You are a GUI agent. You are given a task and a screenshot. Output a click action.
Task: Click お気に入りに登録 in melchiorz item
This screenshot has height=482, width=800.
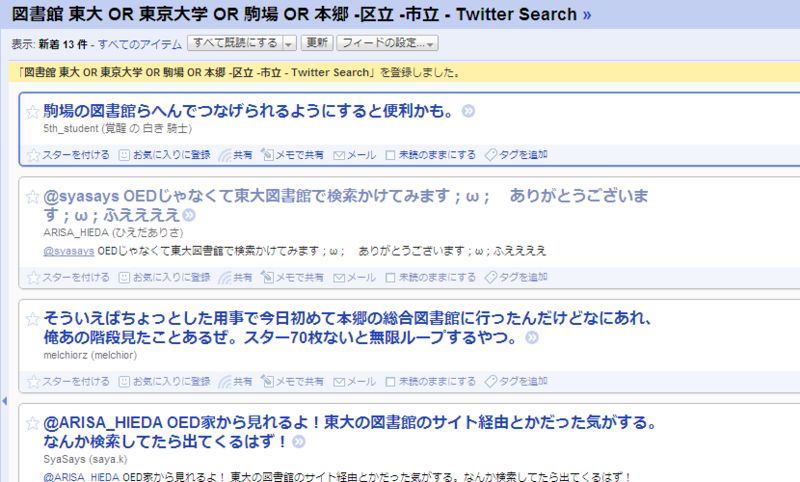click(x=165, y=382)
